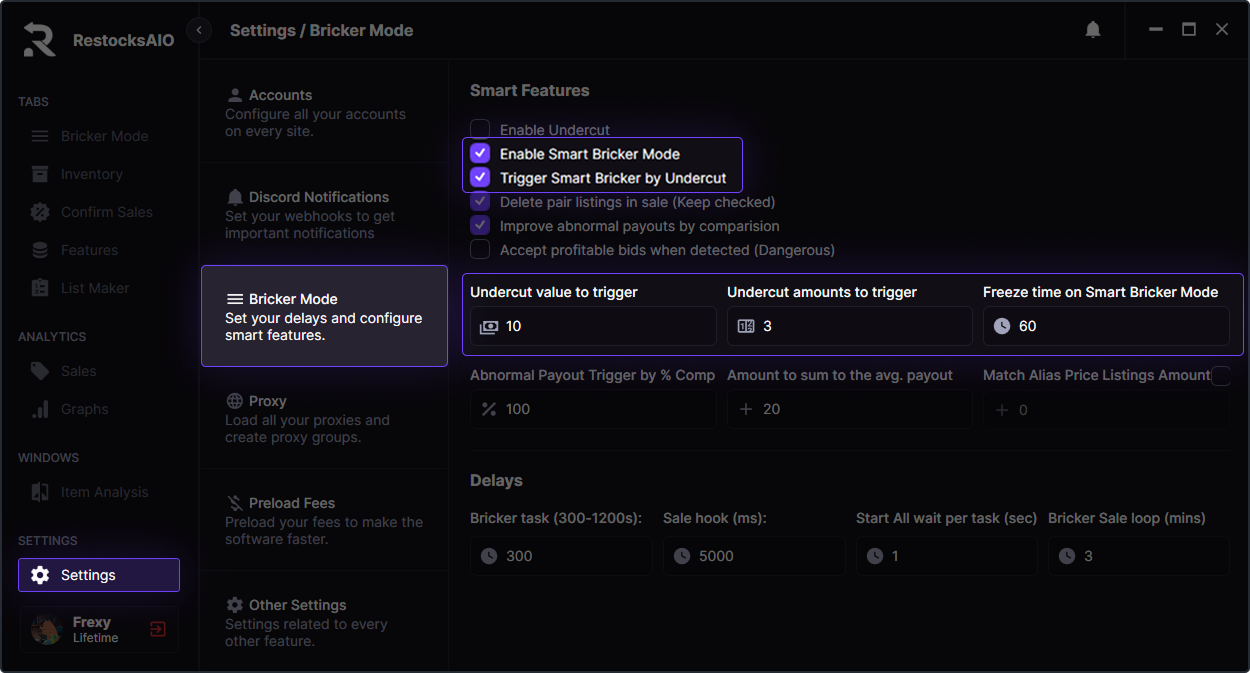Toggle Accept profitable bids when detected
Screen dimensions: 1250x673
pos(480,249)
